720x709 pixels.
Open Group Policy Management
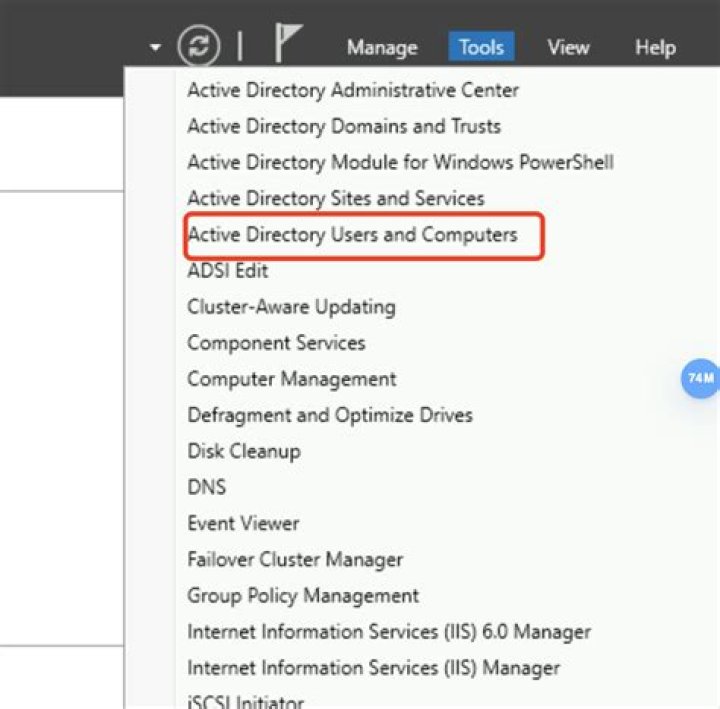[303, 596]
